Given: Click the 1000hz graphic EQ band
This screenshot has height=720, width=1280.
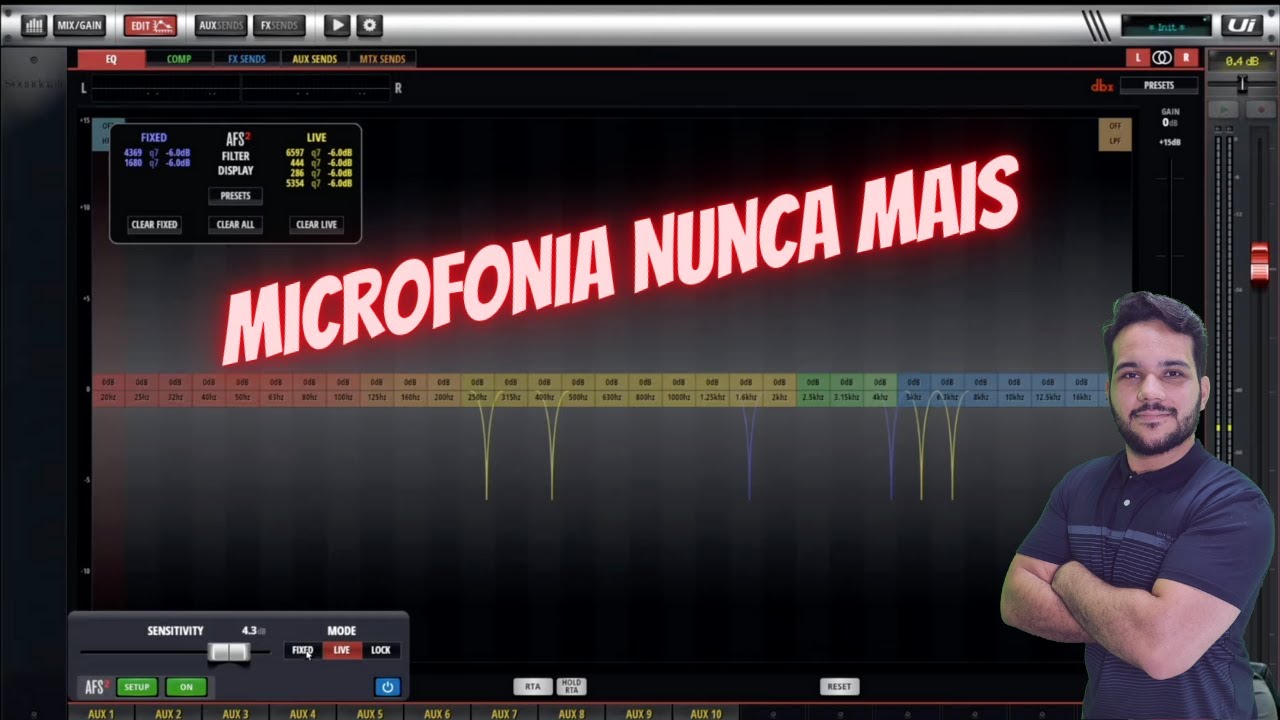Looking at the screenshot, I should pos(678,390).
